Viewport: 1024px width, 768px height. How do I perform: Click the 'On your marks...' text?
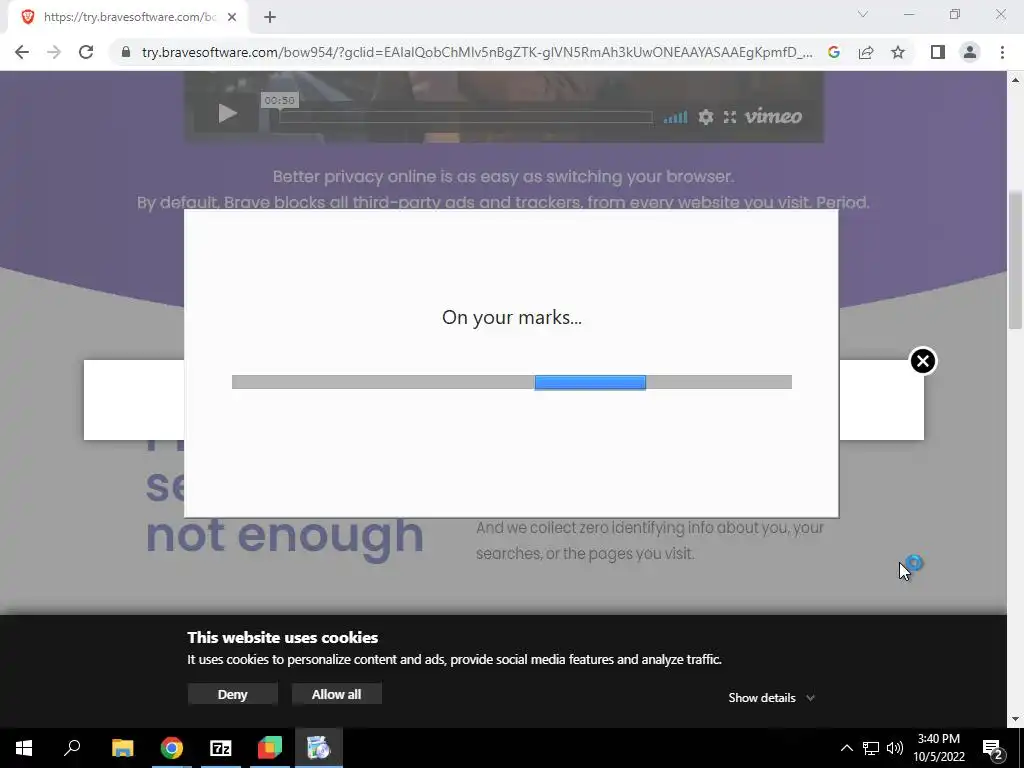pos(511,317)
